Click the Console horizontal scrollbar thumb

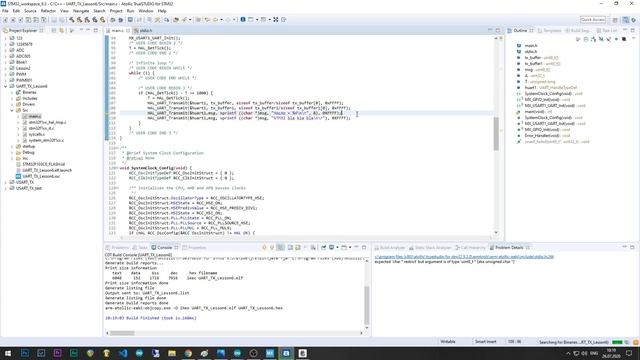point(122,333)
